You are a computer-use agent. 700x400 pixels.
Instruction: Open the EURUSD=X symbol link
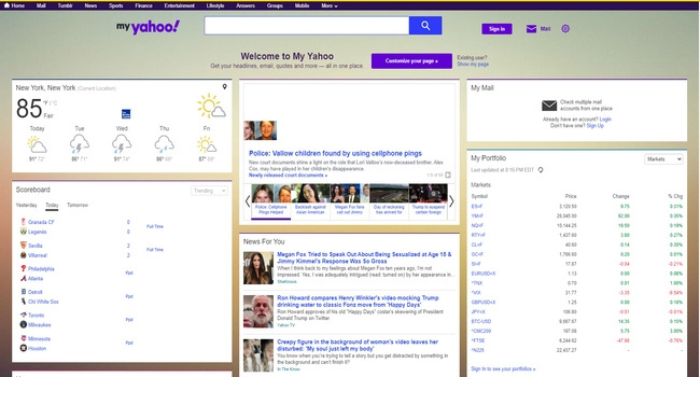click(x=483, y=273)
